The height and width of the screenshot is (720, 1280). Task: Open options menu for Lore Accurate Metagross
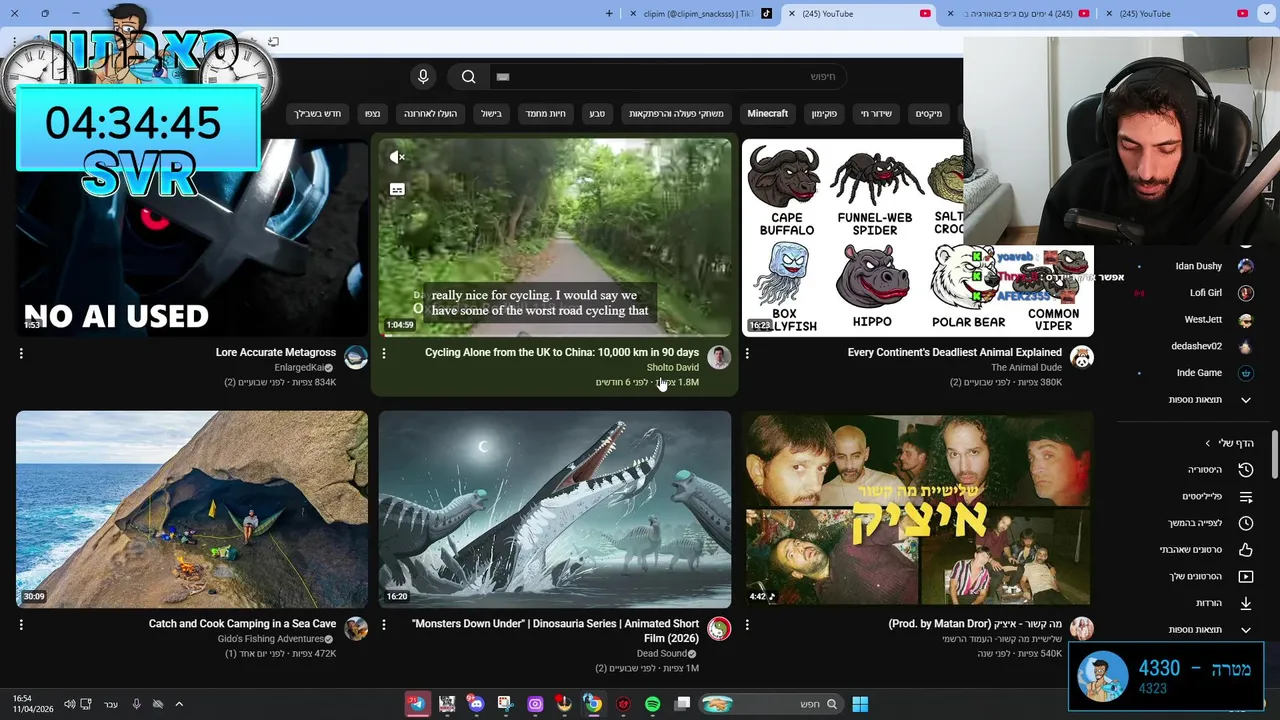(x=21, y=353)
